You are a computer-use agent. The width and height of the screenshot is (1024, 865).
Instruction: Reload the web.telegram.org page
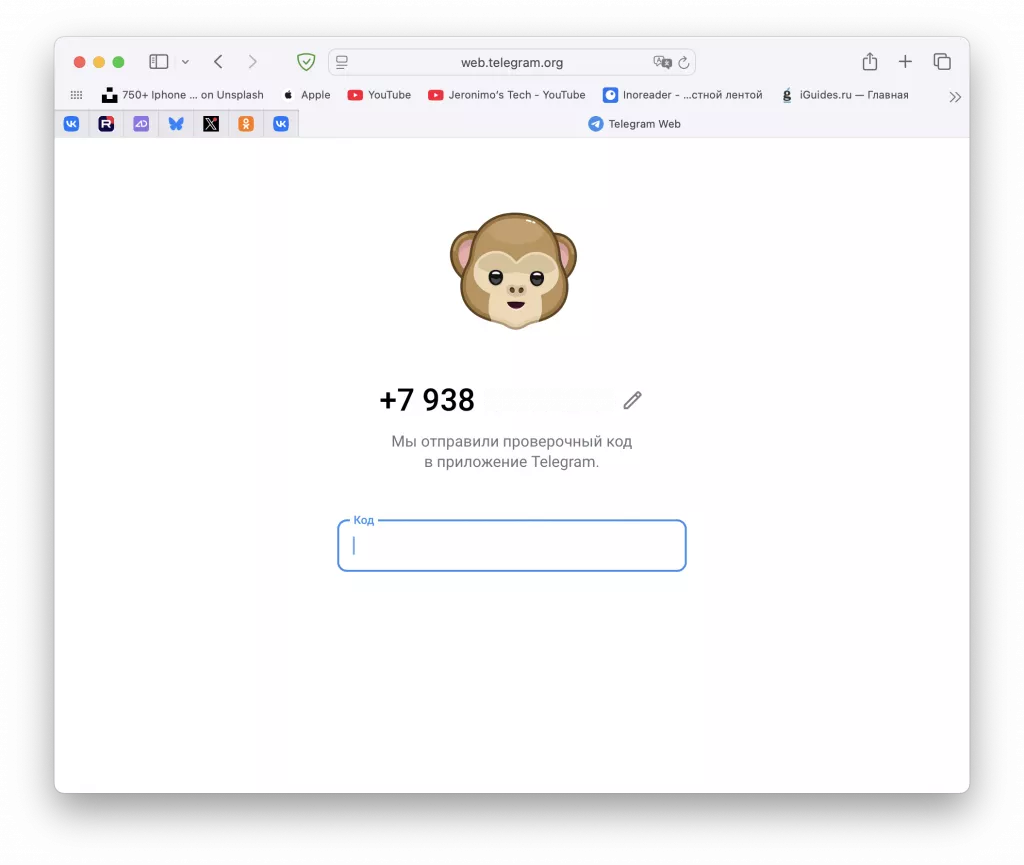point(684,62)
